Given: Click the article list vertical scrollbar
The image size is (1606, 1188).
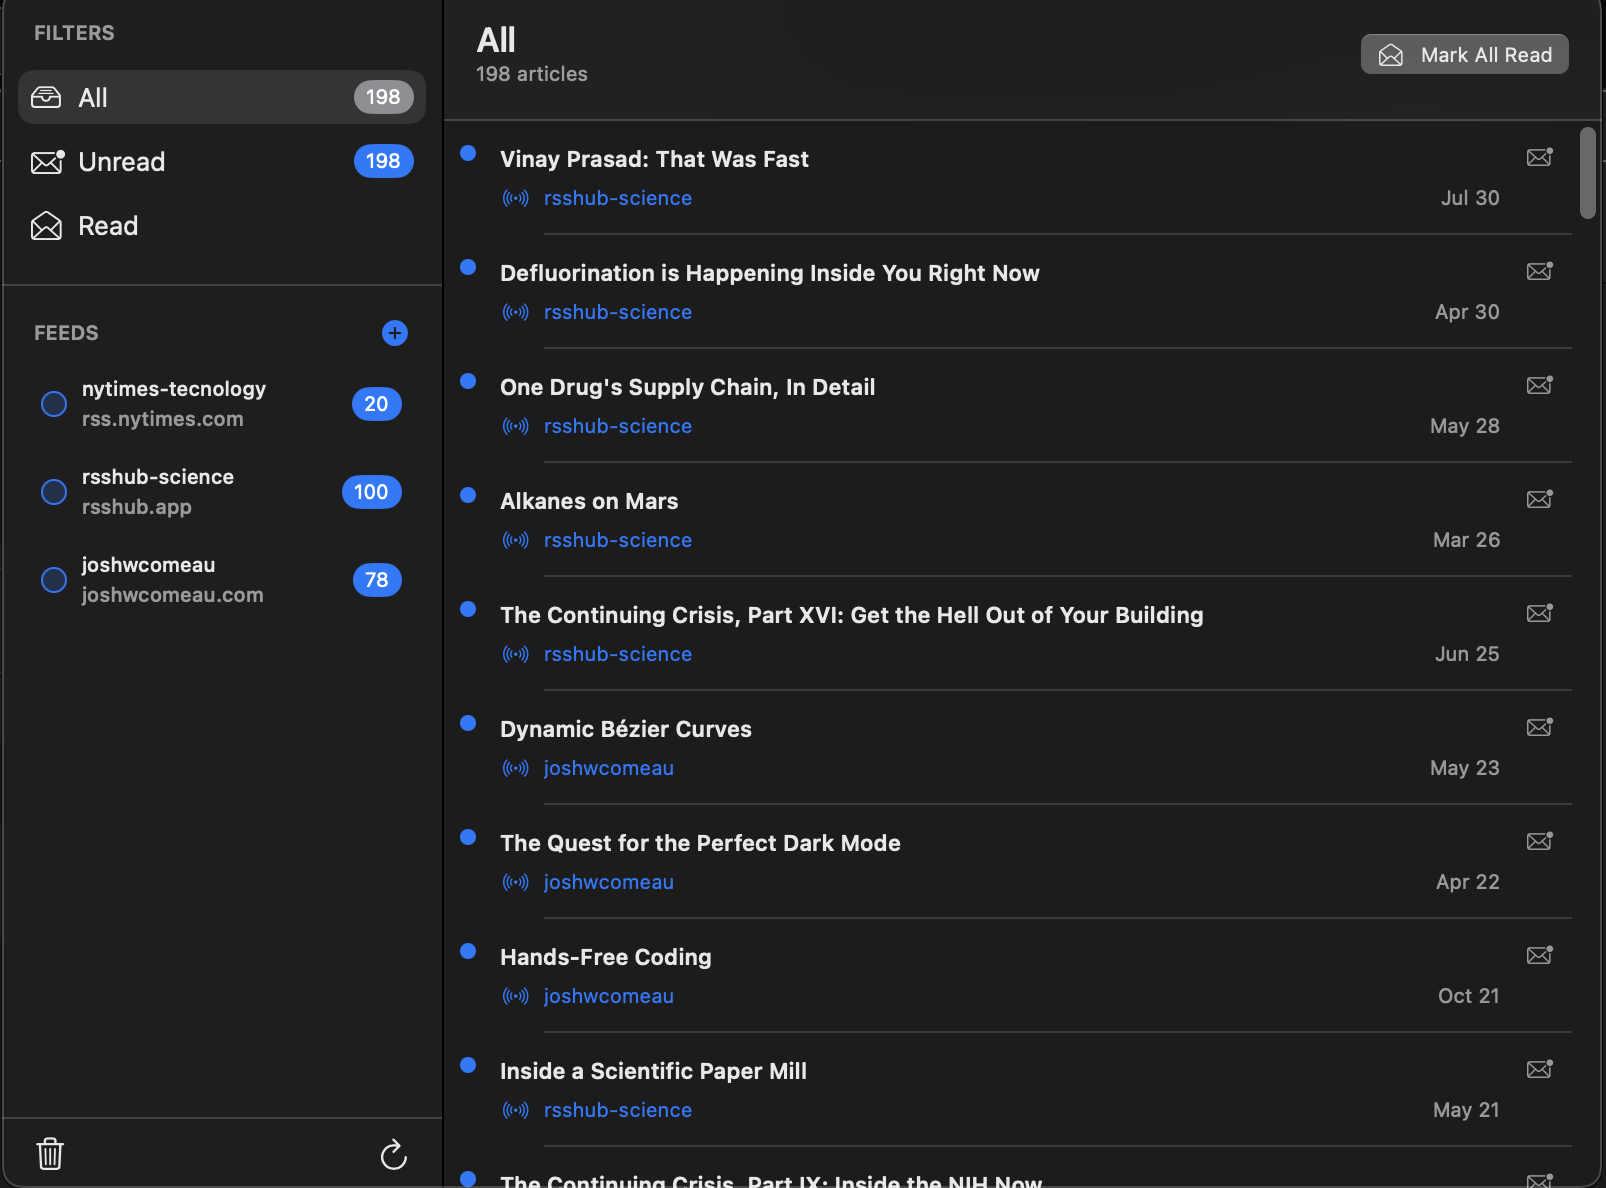Looking at the screenshot, I should click(1588, 173).
